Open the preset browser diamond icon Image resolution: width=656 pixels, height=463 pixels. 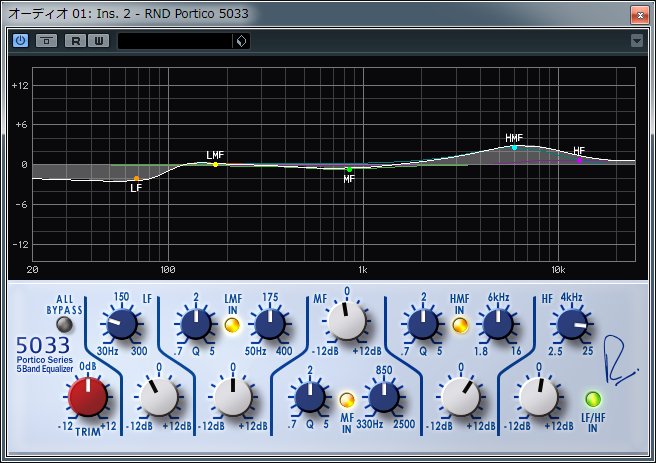point(241,41)
